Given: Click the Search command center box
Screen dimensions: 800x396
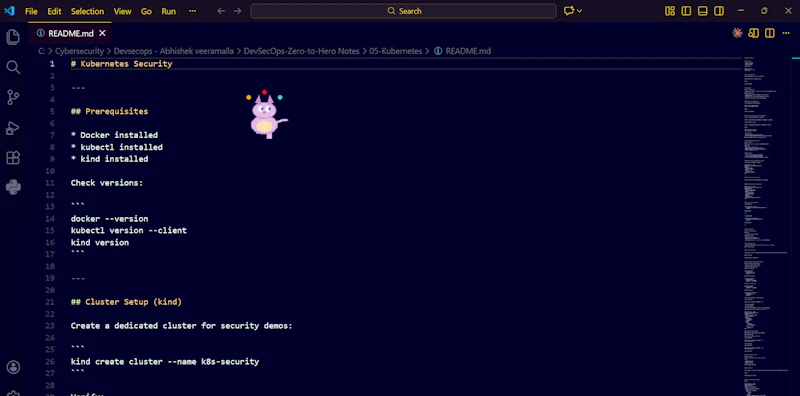Looking at the screenshot, I should pyautogui.click(x=403, y=11).
